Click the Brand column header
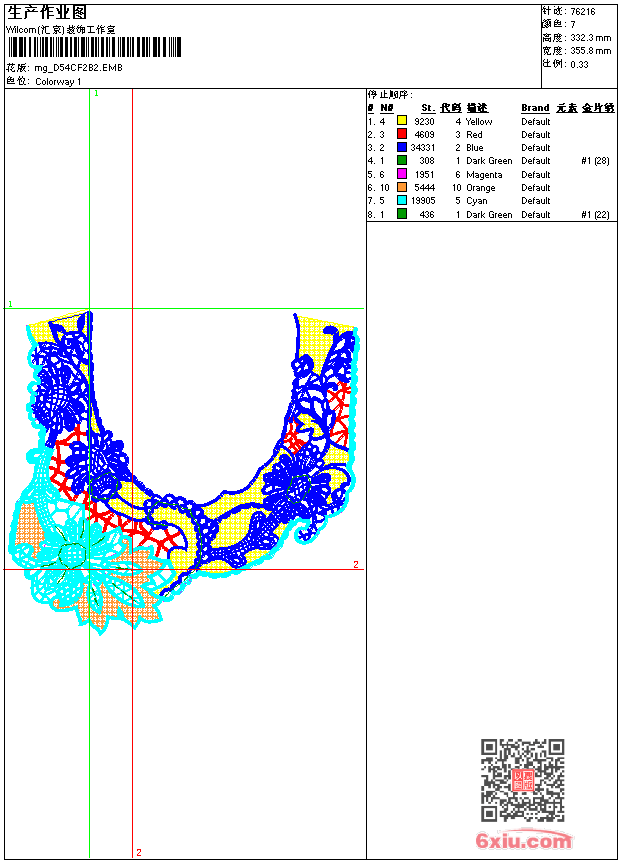 pyautogui.click(x=535, y=108)
